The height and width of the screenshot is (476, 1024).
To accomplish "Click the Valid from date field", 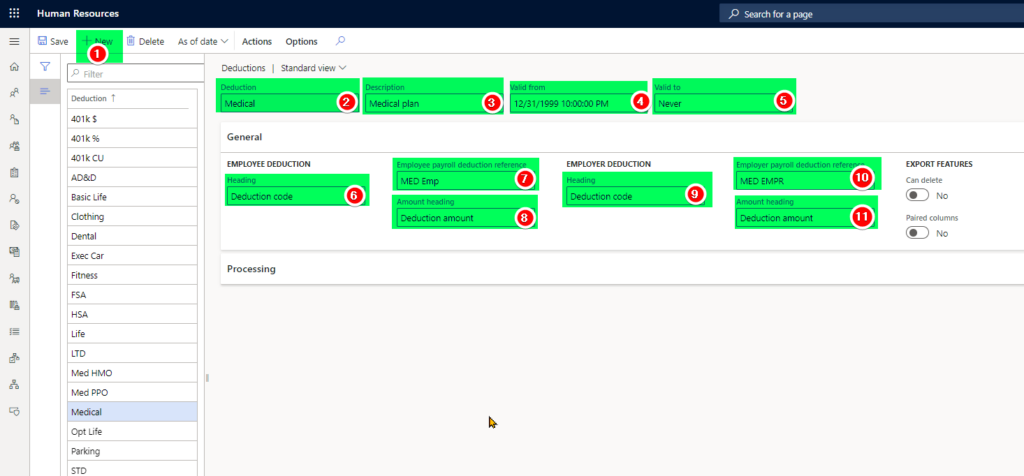I will coord(577,103).
